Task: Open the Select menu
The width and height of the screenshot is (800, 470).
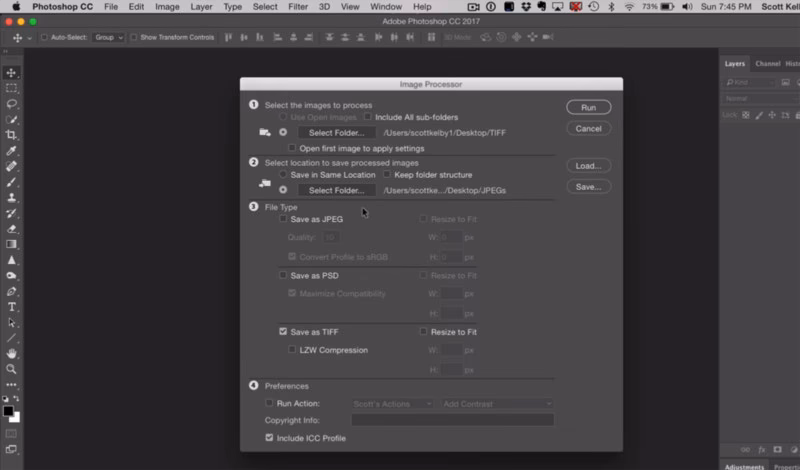Action: point(265,7)
